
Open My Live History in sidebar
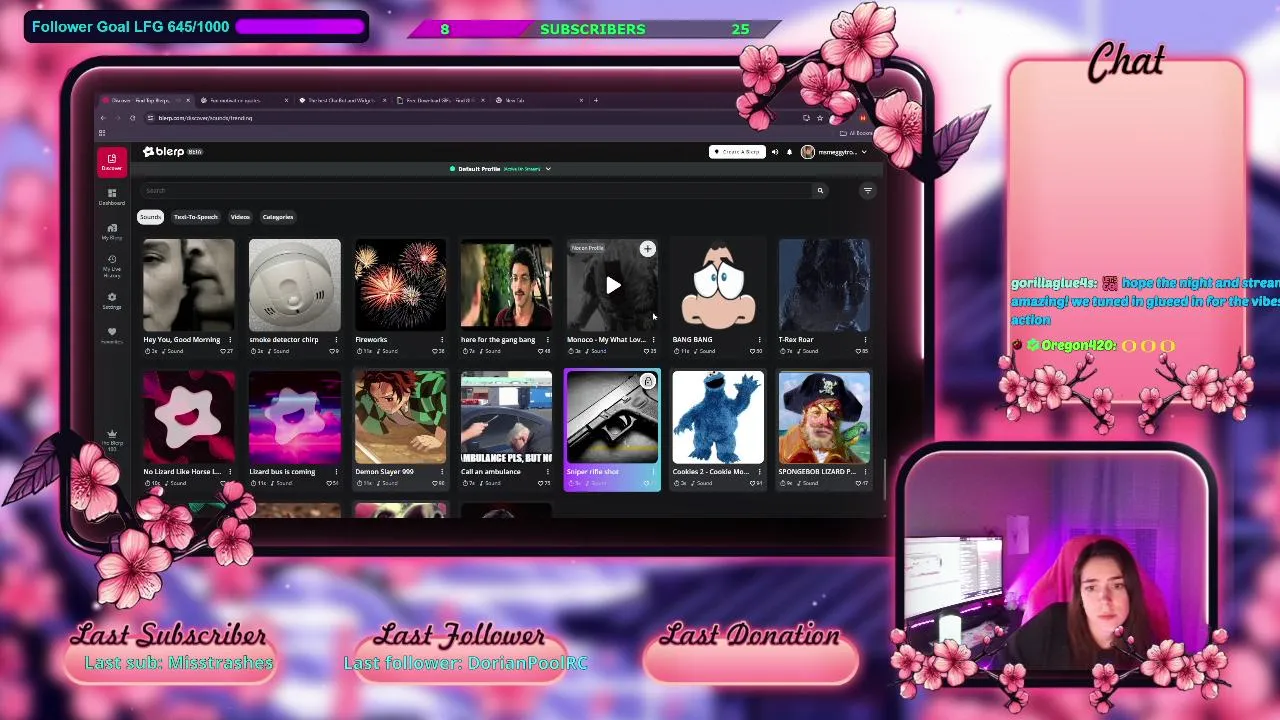tap(111, 266)
